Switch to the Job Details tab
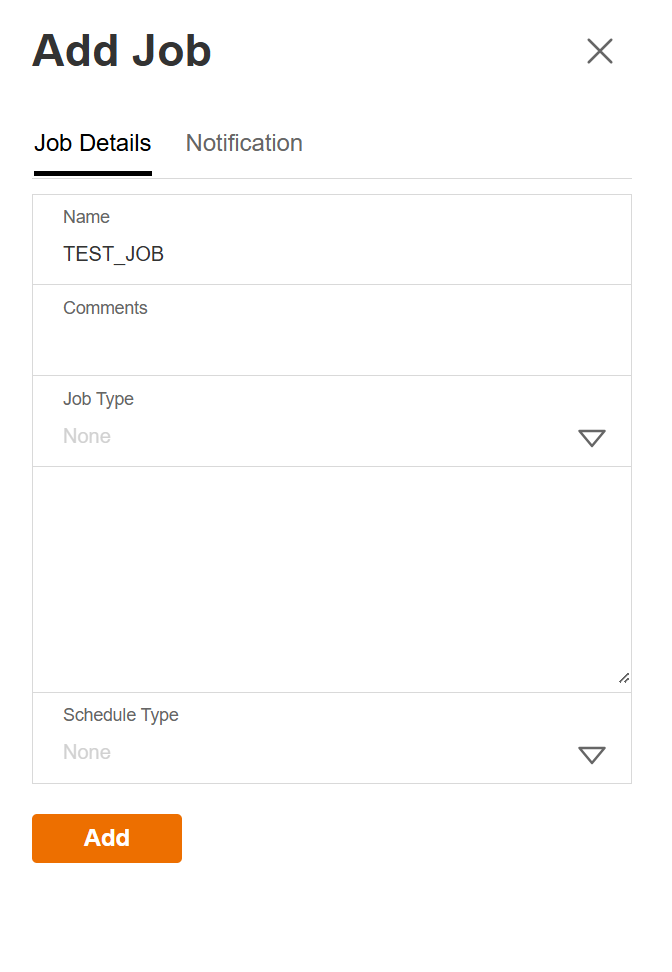This screenshot has width=672, height=972. tap(93, 143)
